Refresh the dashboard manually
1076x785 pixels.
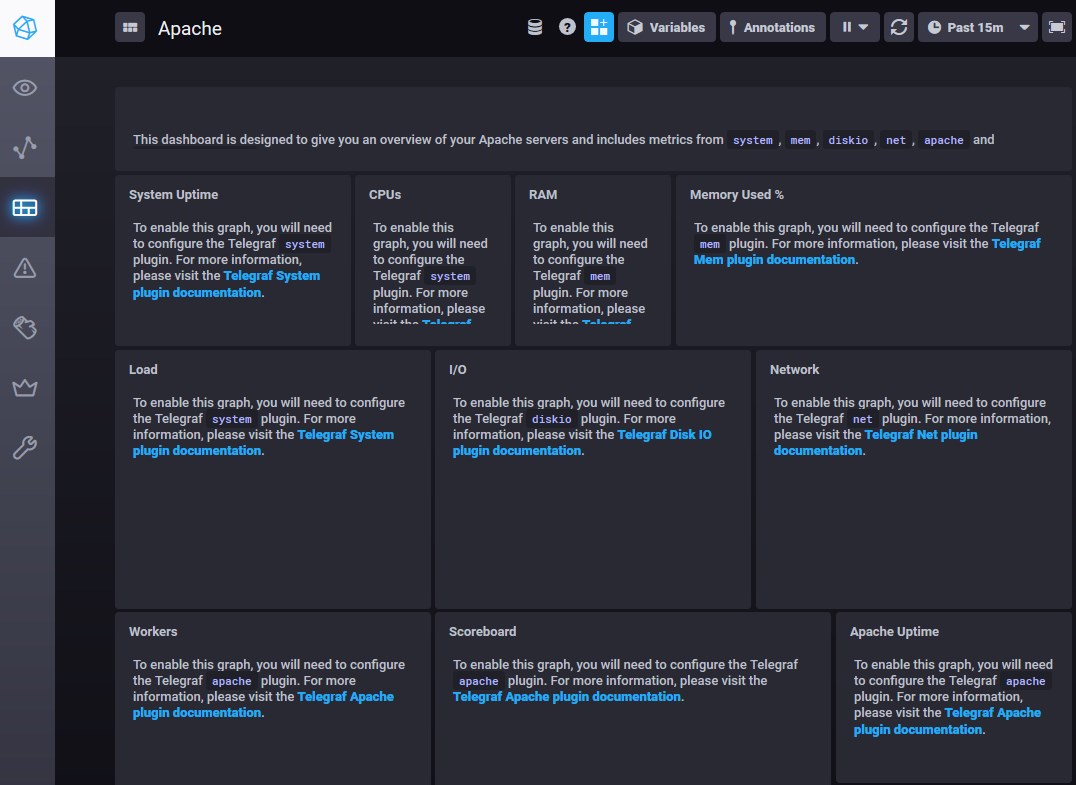pyautogui.click(x=899, y=27)
